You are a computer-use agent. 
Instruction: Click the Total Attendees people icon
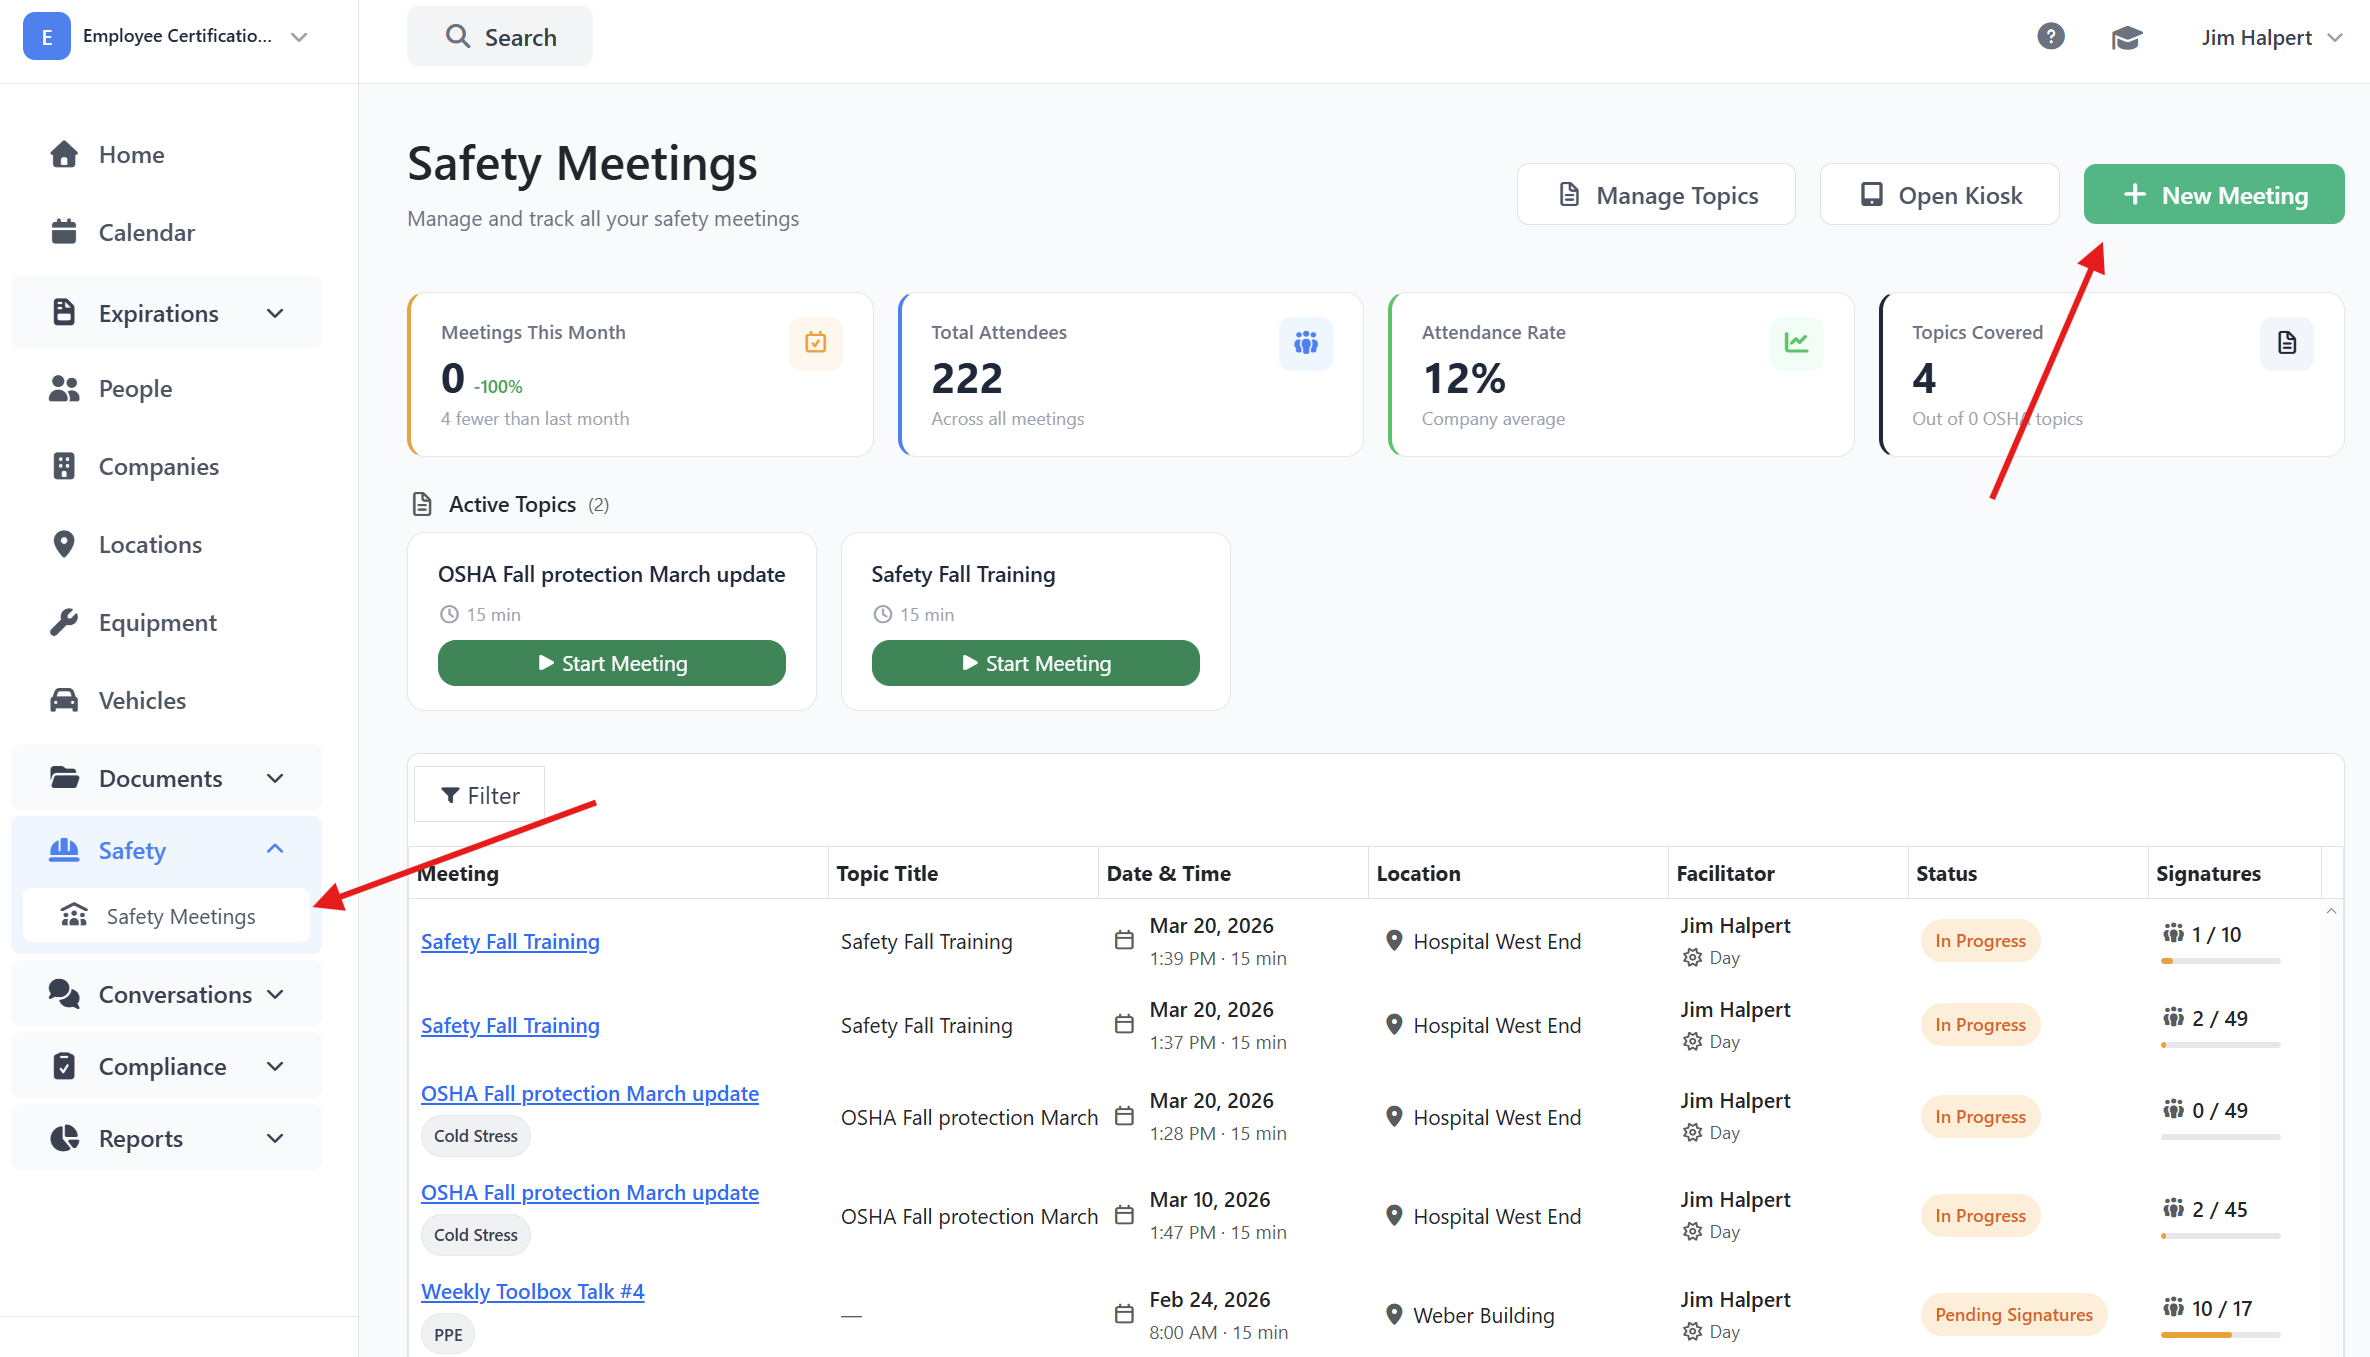(1305, 343)
